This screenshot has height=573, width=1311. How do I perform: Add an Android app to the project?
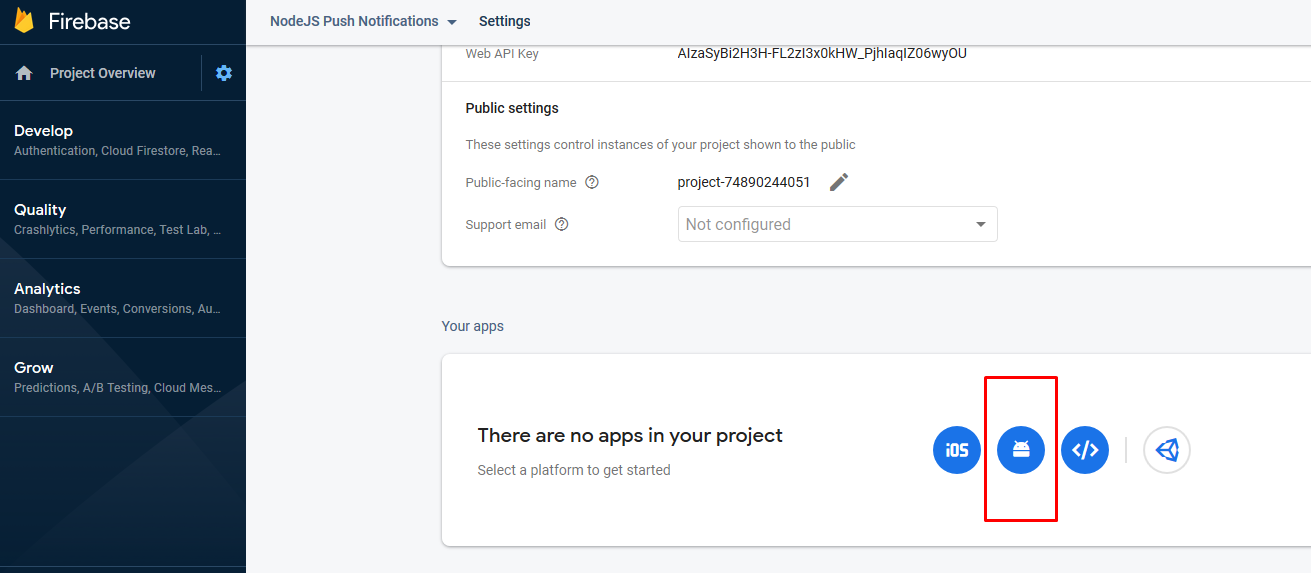(1021, 450)
